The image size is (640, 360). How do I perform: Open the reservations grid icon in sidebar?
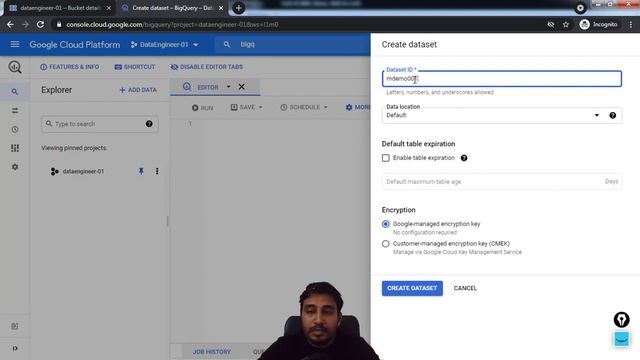(15, 148)
